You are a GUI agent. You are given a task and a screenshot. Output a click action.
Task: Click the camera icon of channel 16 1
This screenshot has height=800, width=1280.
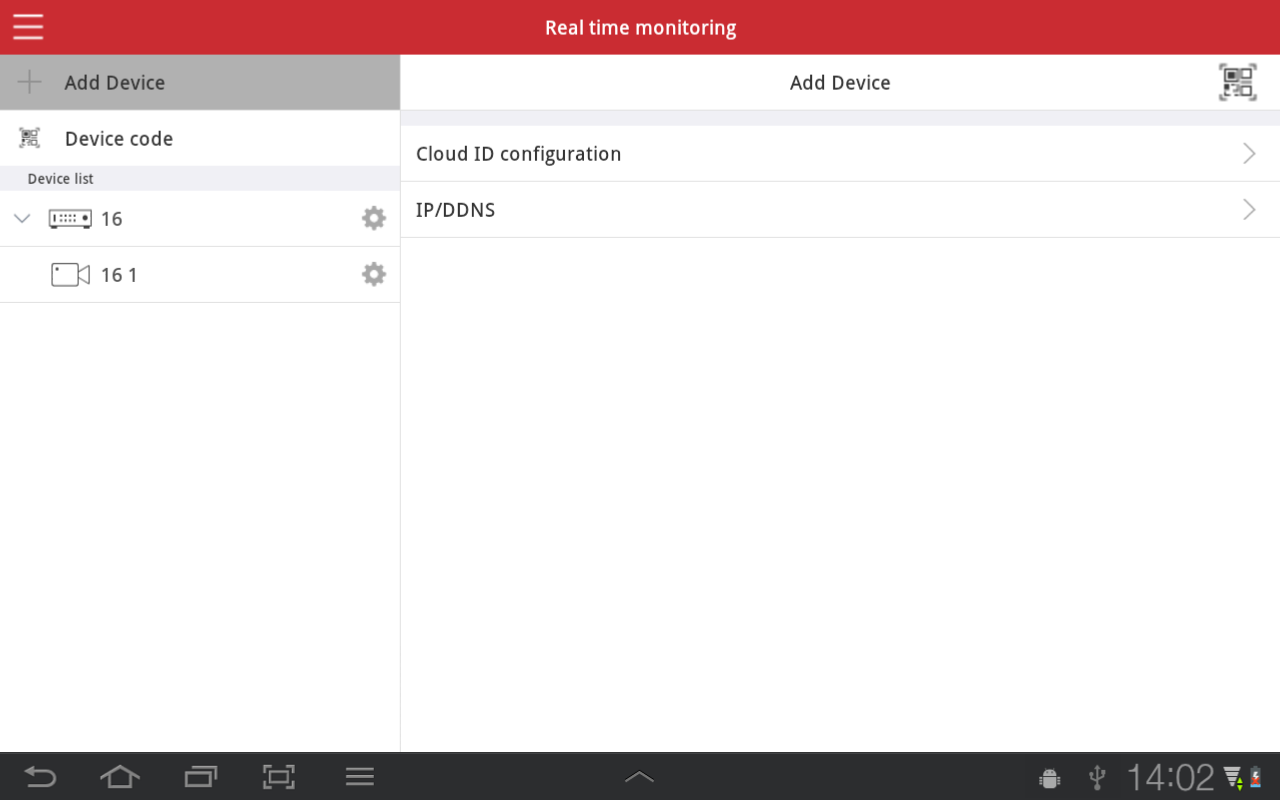[x=70, y=274]
